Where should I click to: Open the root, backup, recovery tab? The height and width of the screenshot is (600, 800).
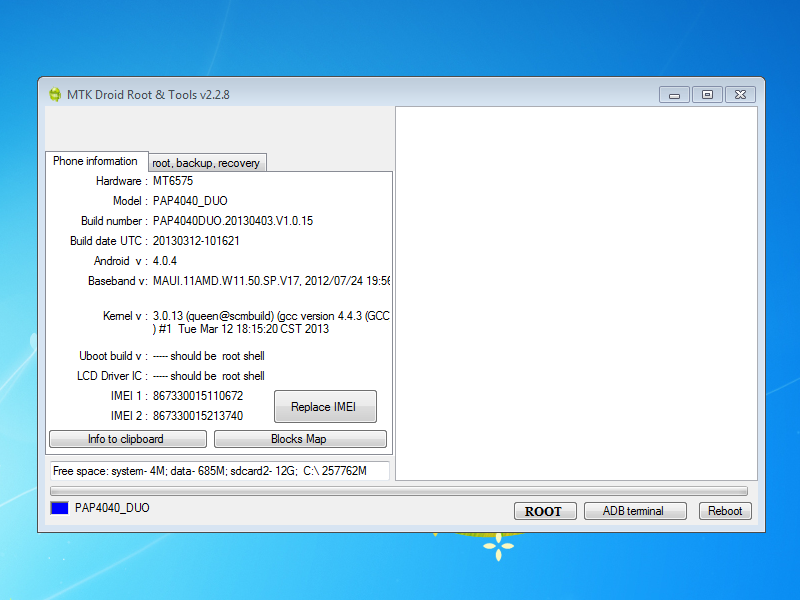pos(206,163)
